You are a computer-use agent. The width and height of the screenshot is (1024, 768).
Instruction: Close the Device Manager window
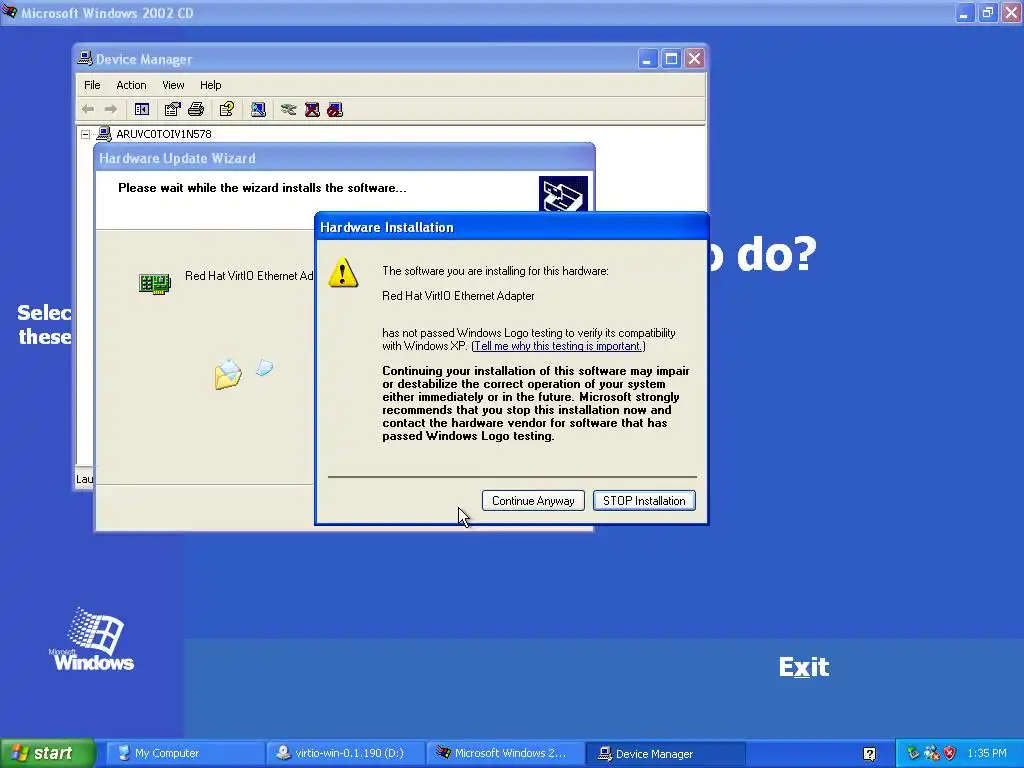(694, 59)
